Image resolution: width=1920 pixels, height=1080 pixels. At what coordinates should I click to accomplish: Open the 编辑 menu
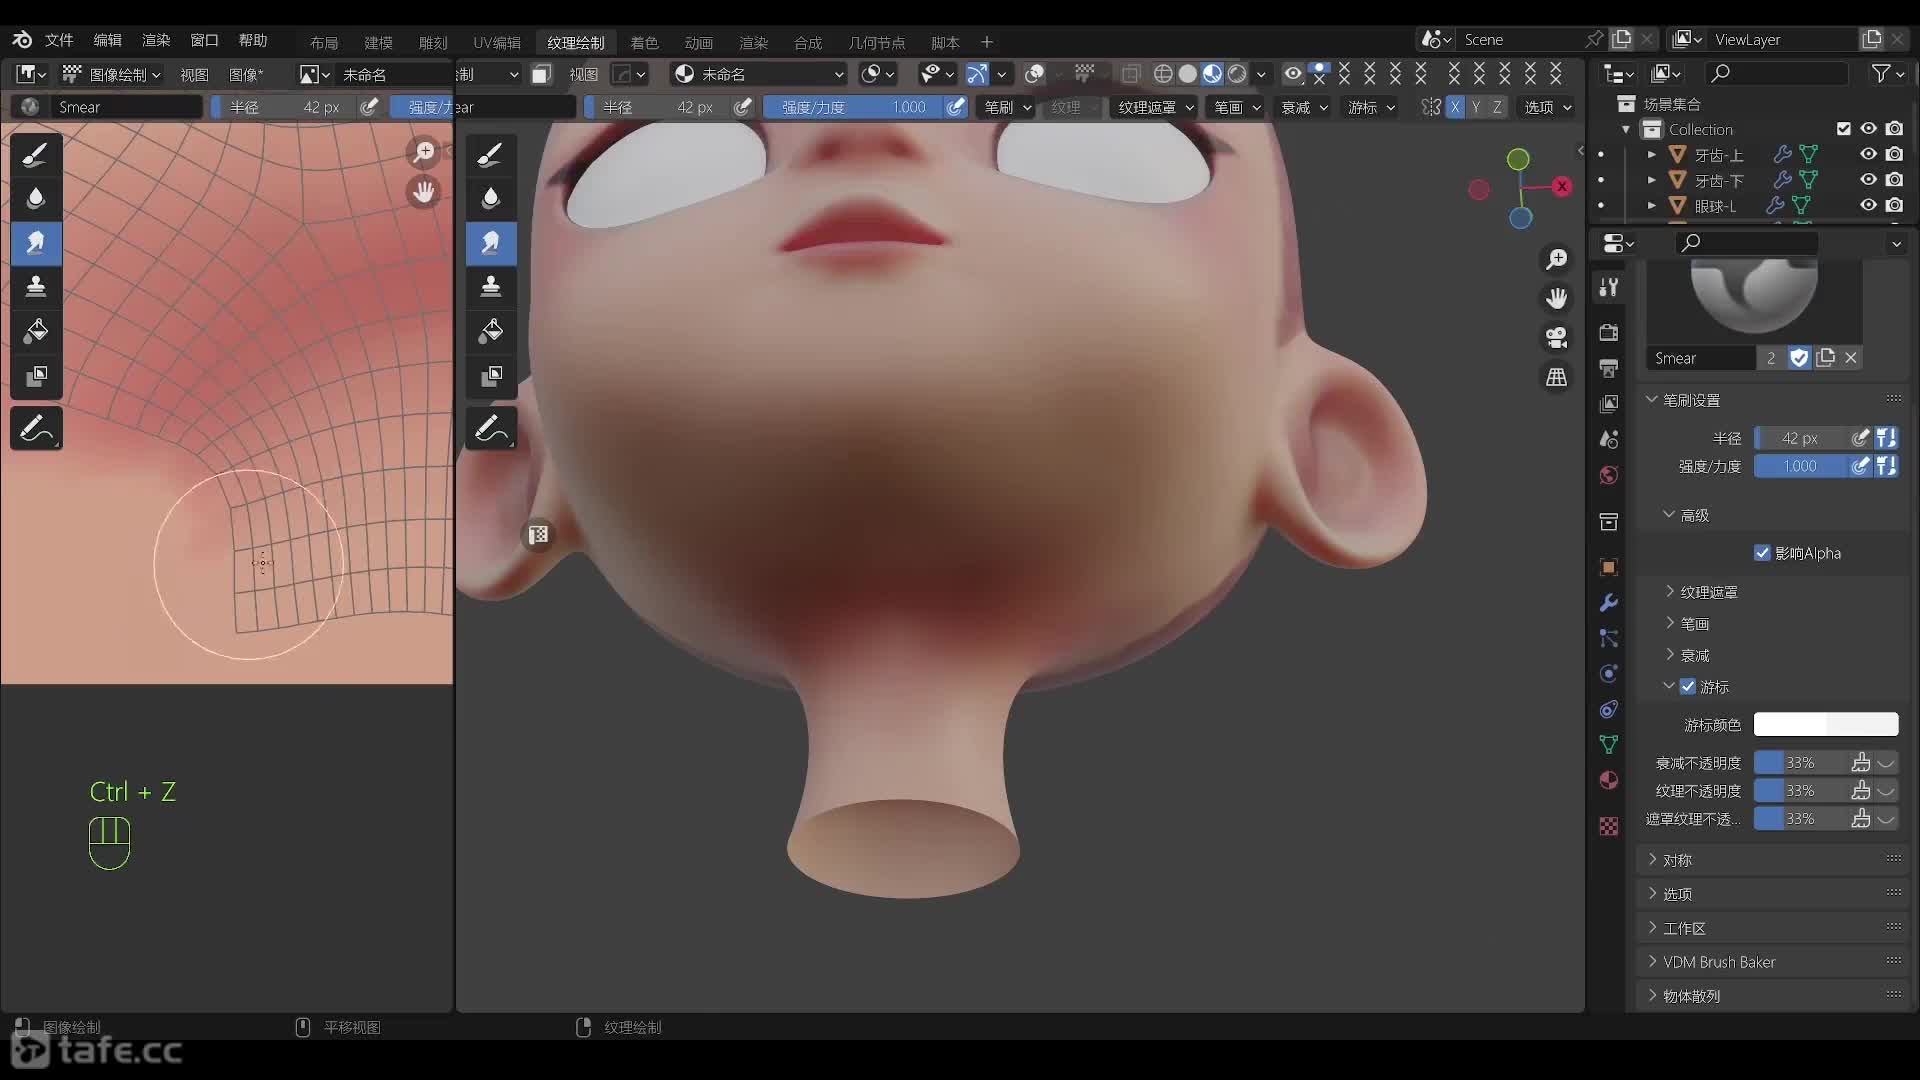pos(107,40)
